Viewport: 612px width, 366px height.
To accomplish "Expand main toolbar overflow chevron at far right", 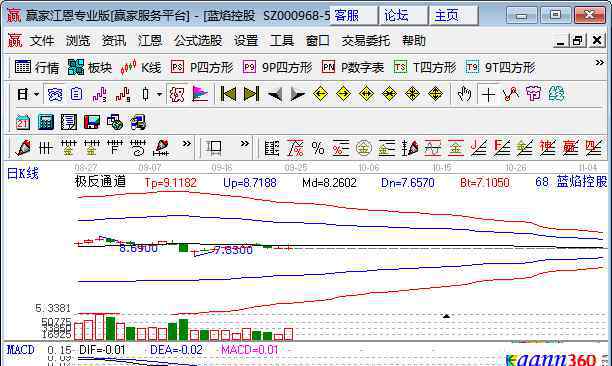I will 599,62.
